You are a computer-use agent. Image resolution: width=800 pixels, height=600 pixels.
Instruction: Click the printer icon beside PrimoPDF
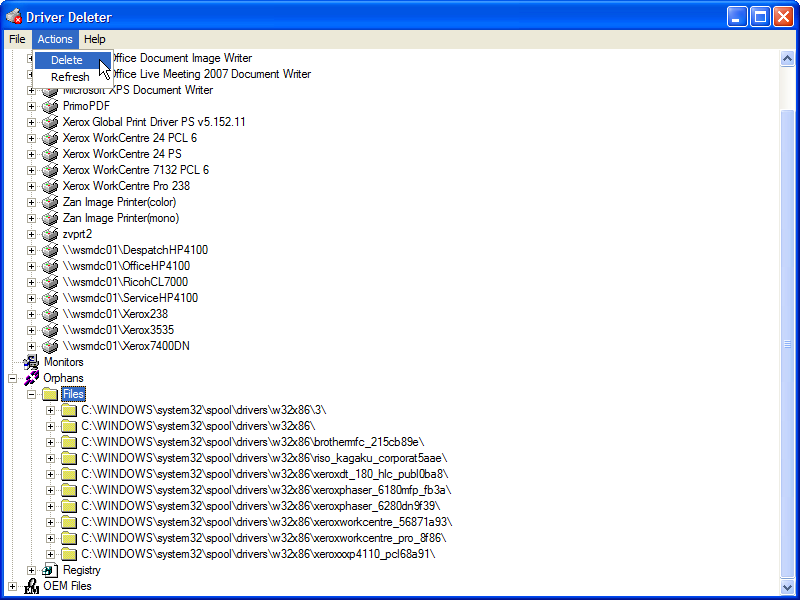pyautogui.click(x=49, y=106)
